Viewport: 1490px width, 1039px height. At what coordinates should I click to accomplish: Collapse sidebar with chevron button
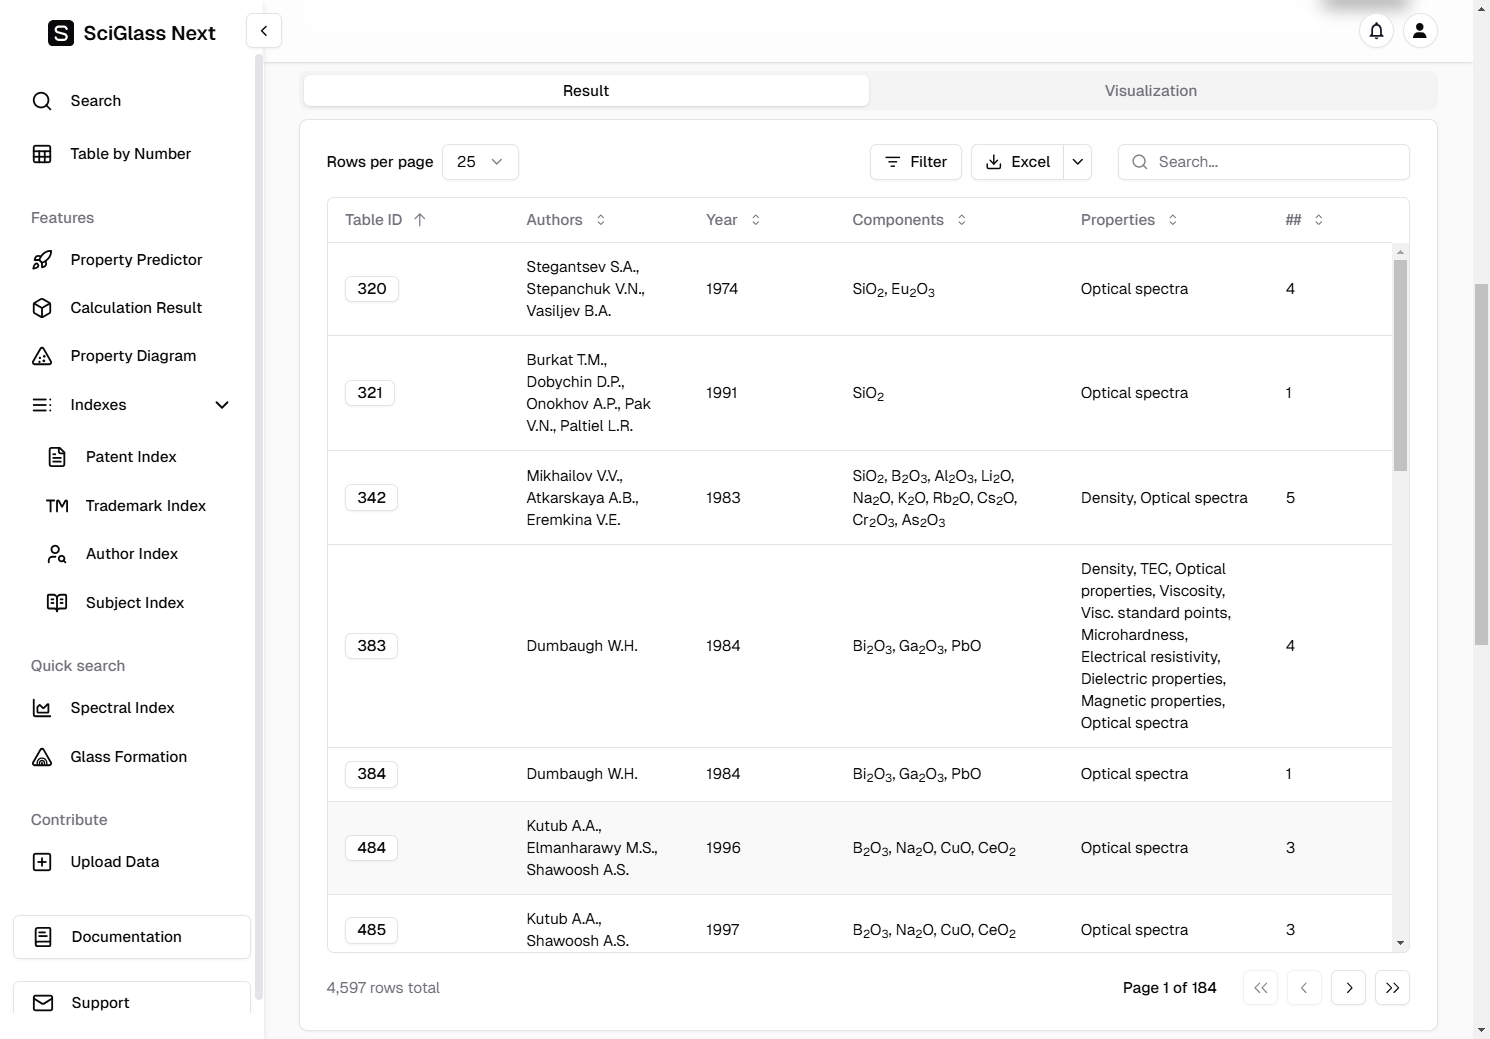click(x=264, y=31)
